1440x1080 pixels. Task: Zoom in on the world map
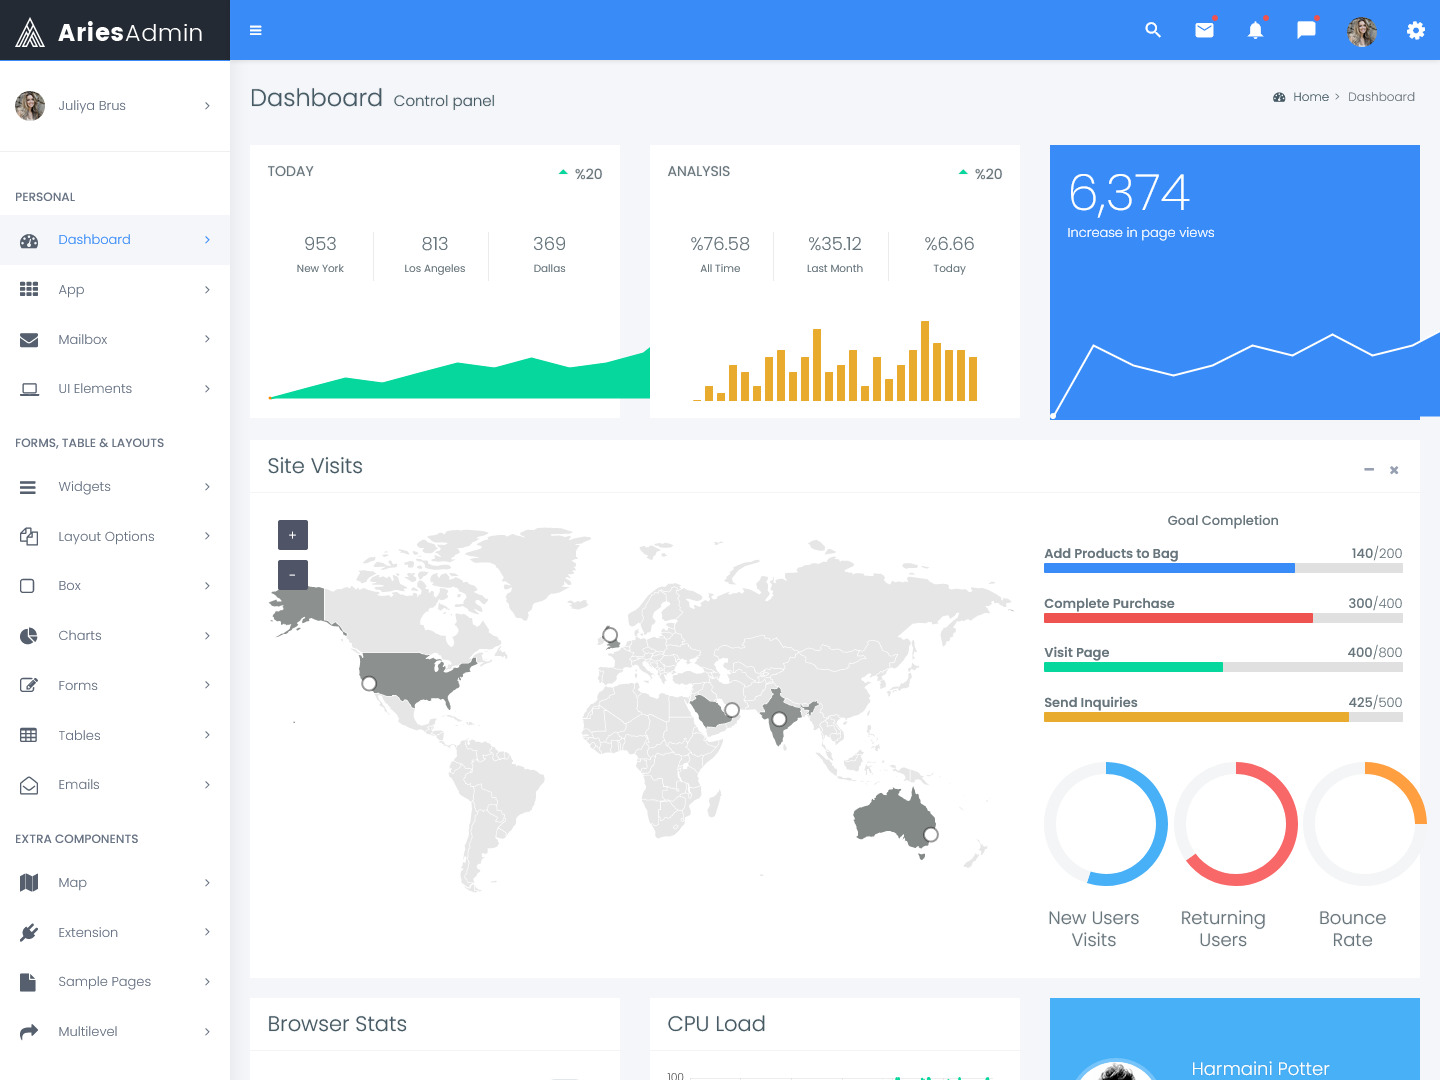click(x=293, y=535)
